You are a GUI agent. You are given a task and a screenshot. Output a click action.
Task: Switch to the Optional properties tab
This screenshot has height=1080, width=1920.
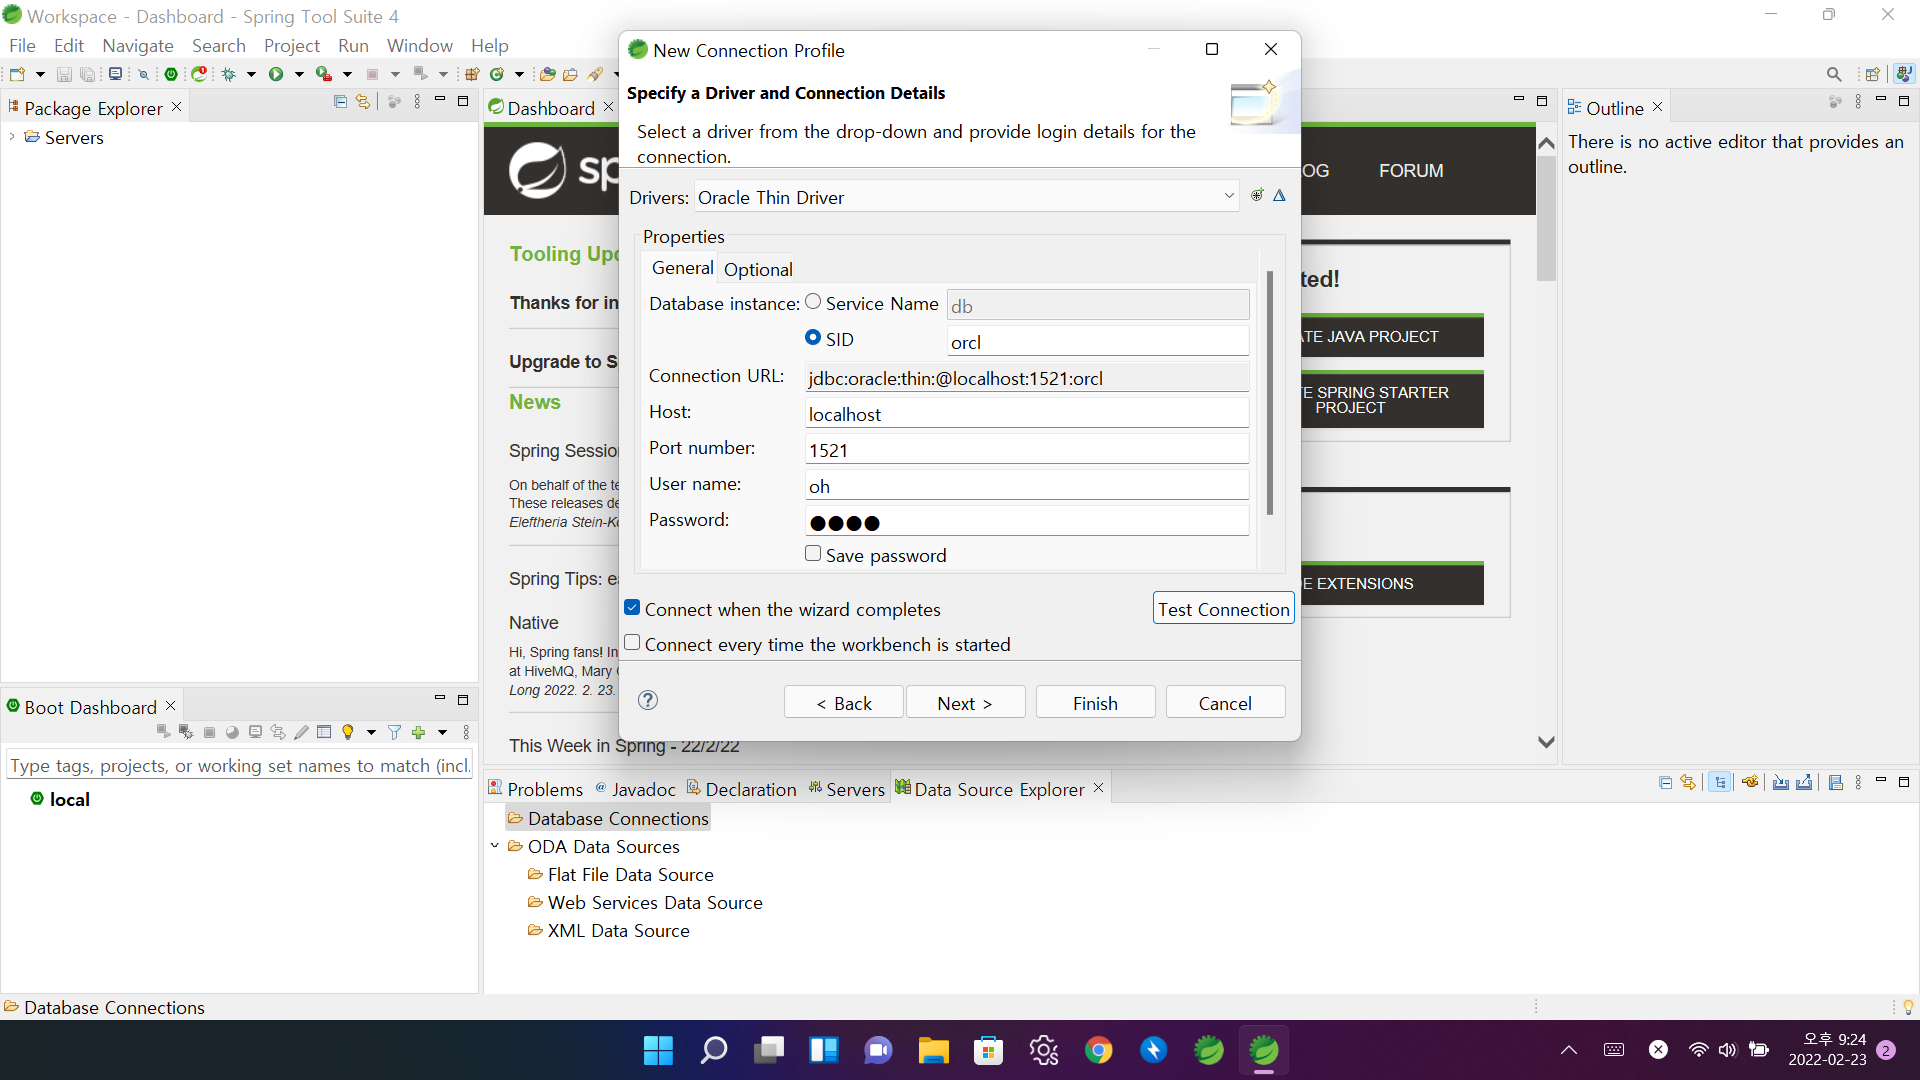click(758, 269)
